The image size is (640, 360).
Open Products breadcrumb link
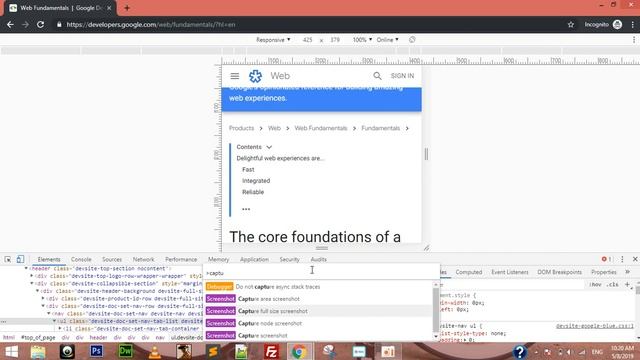pos(241,128)
